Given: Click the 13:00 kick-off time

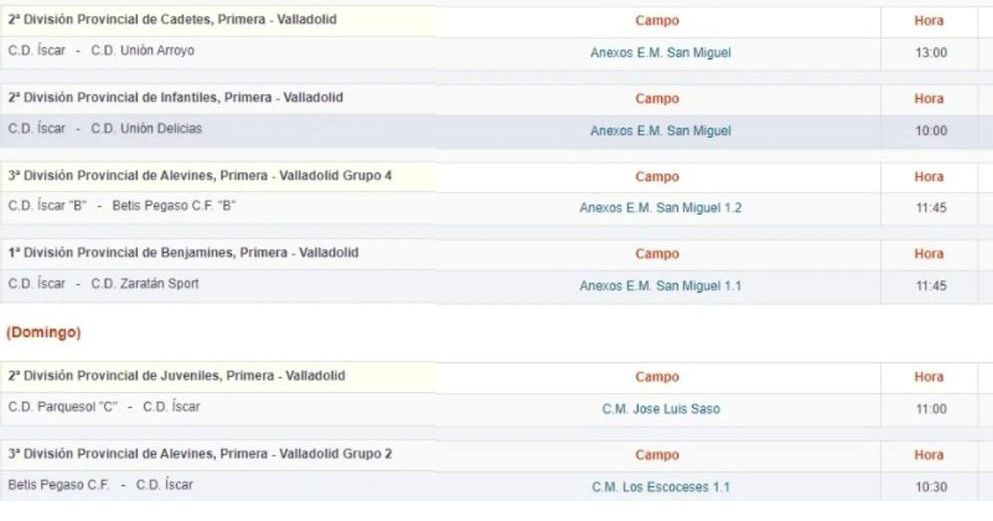Looking at the screenshot, I should tap(929, 53).
